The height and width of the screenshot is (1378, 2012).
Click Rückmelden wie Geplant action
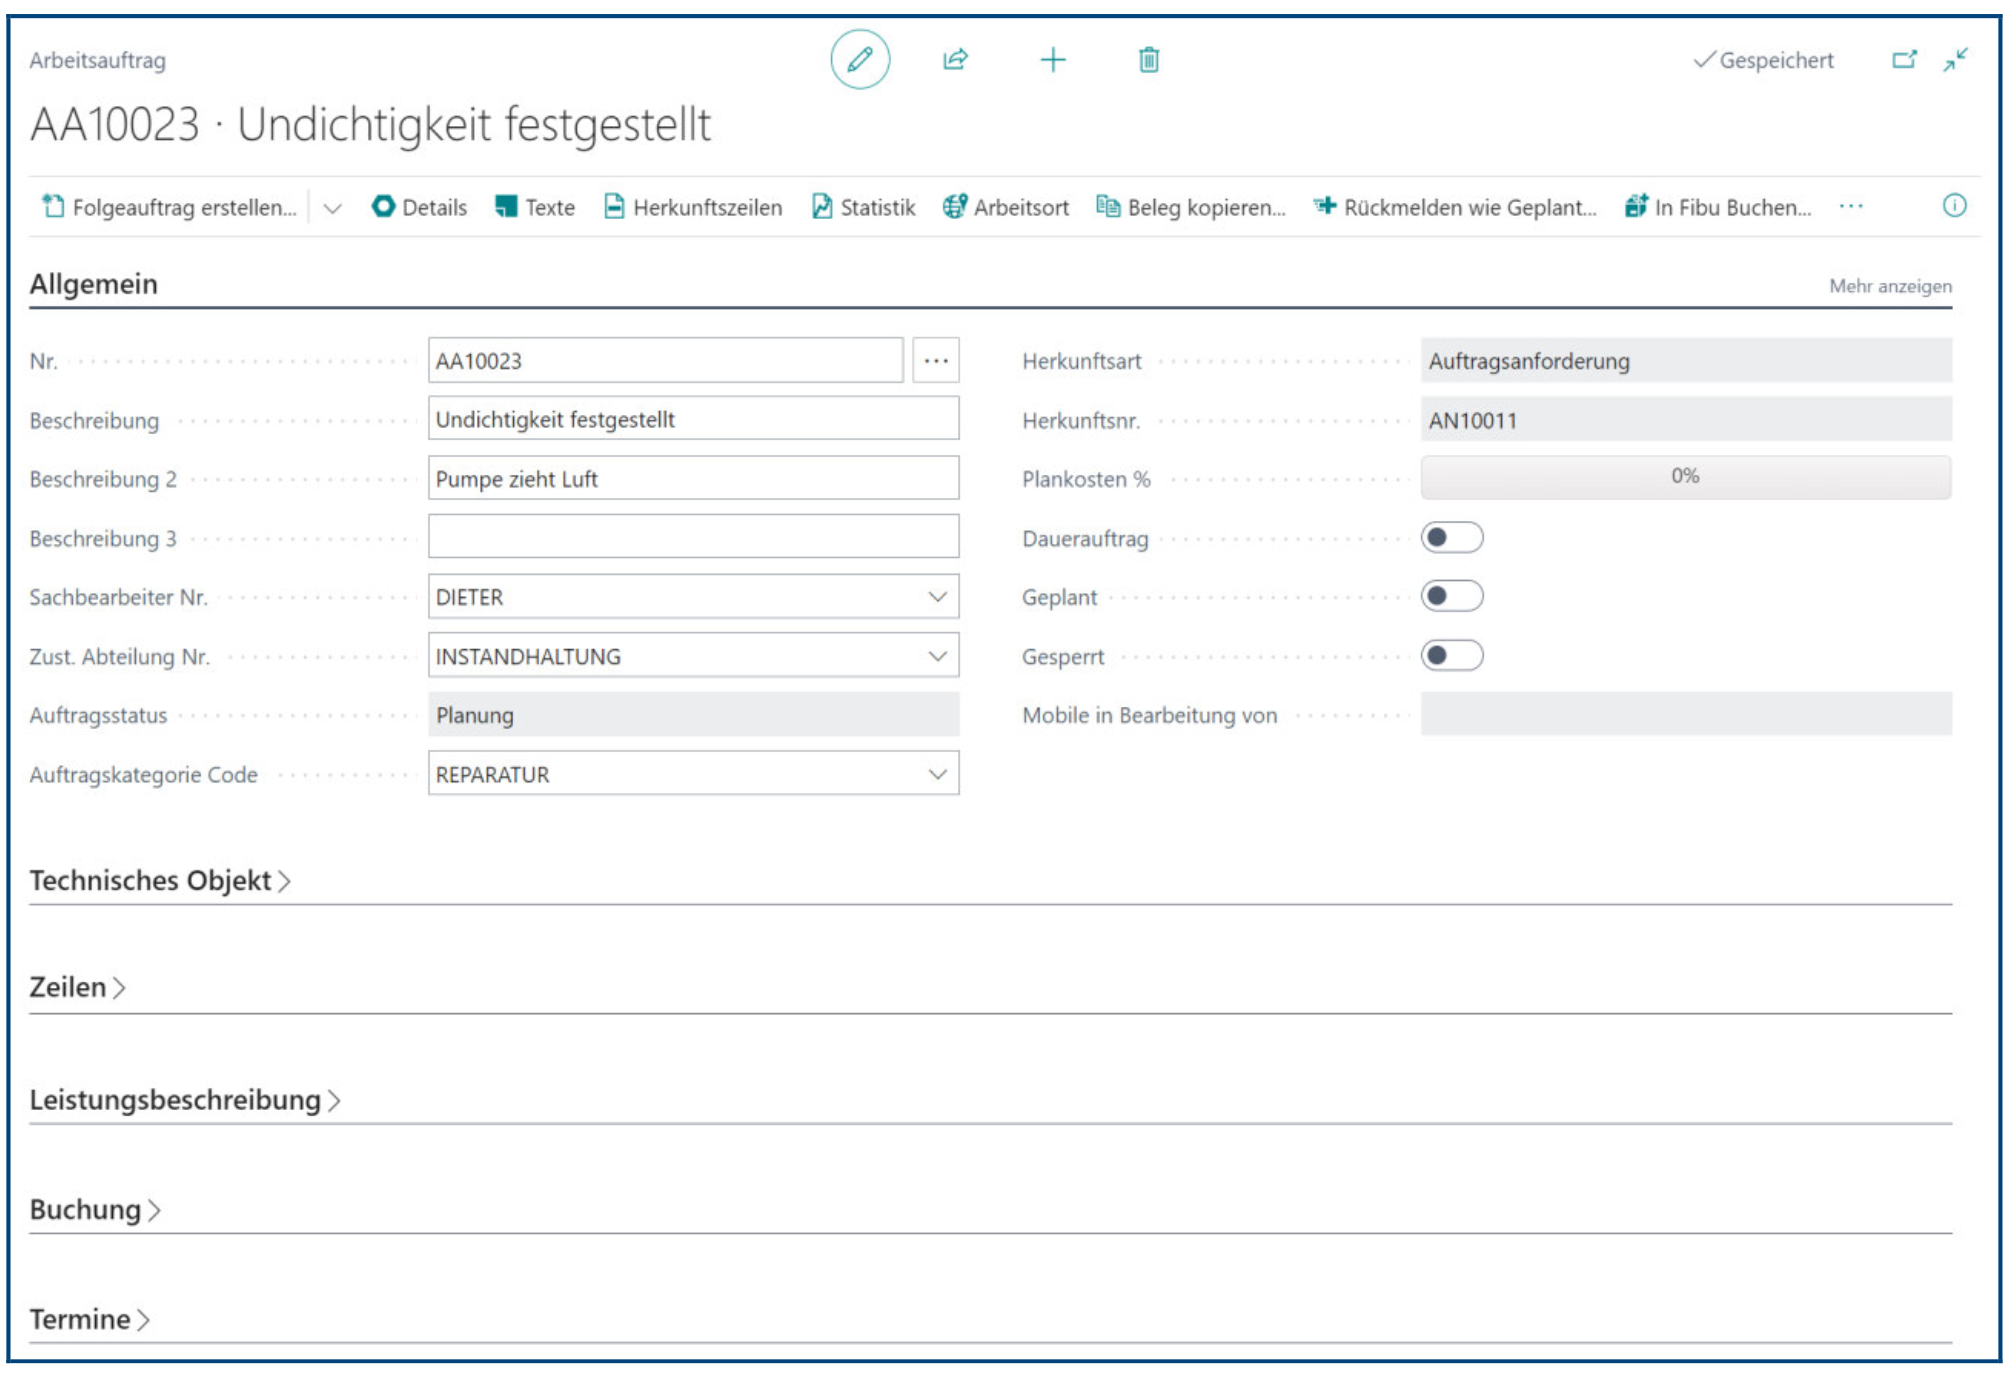[1455, 207]
